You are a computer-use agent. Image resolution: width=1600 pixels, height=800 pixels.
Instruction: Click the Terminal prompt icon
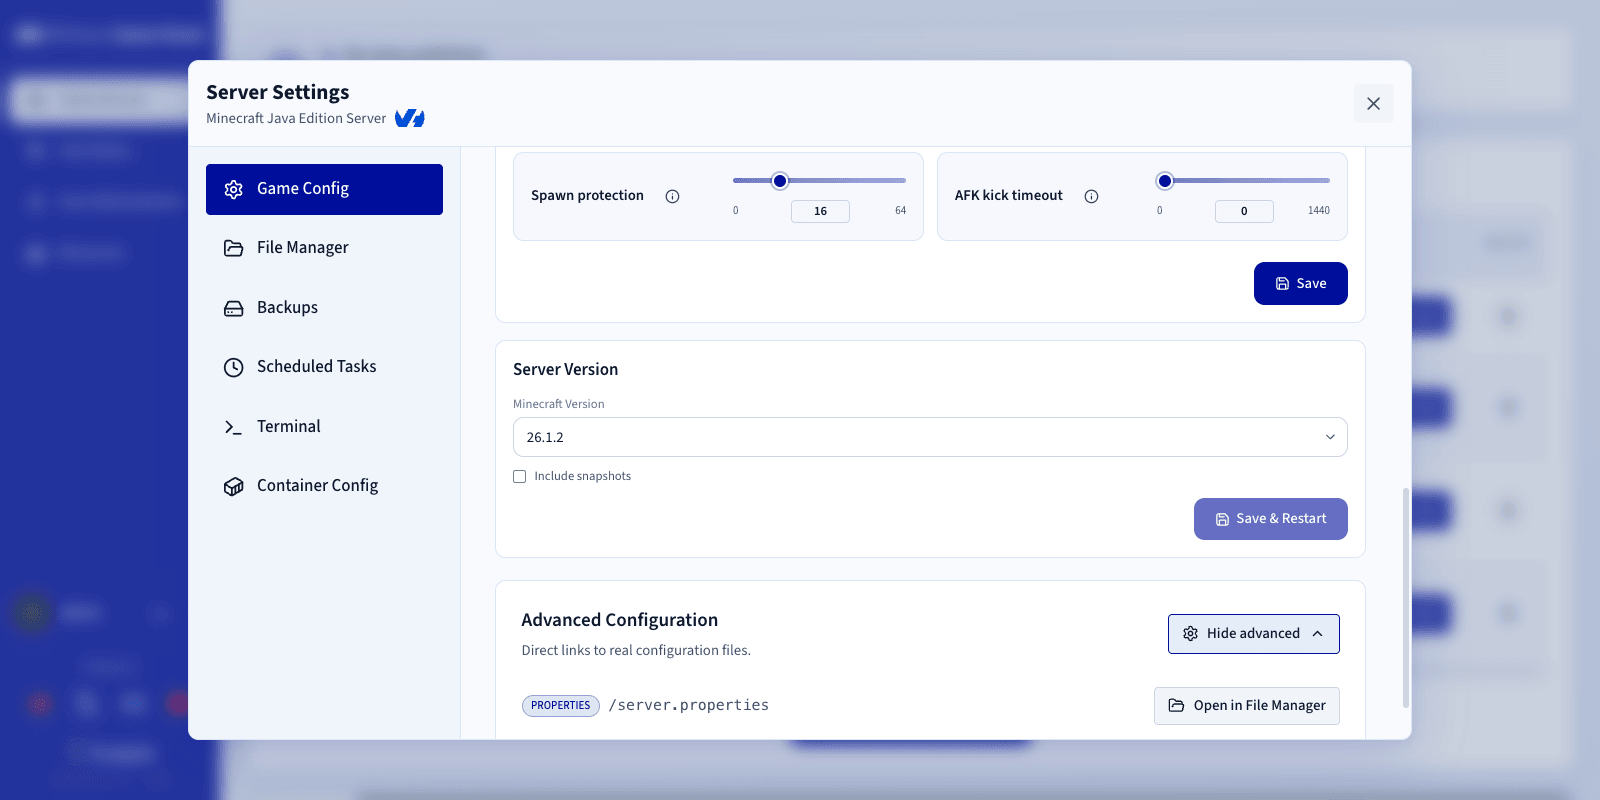point(234,427)
